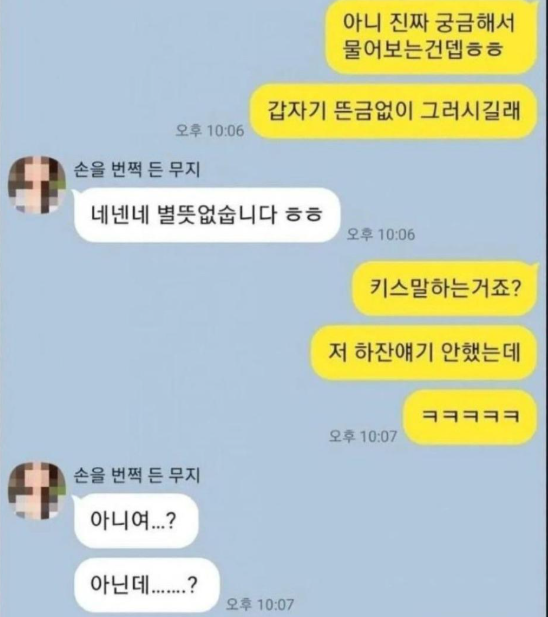Click the 오후 10:06 timestamp beside the white bubble
Viewport: 548px width, 617px height.
(x=381, y=235)
